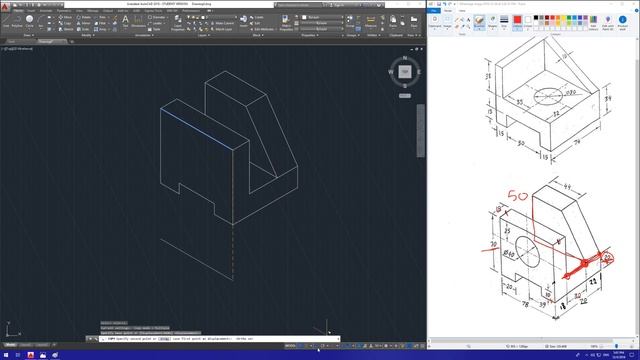
Task: Choose the Mirror command in Modify panel
Action: 84,23
